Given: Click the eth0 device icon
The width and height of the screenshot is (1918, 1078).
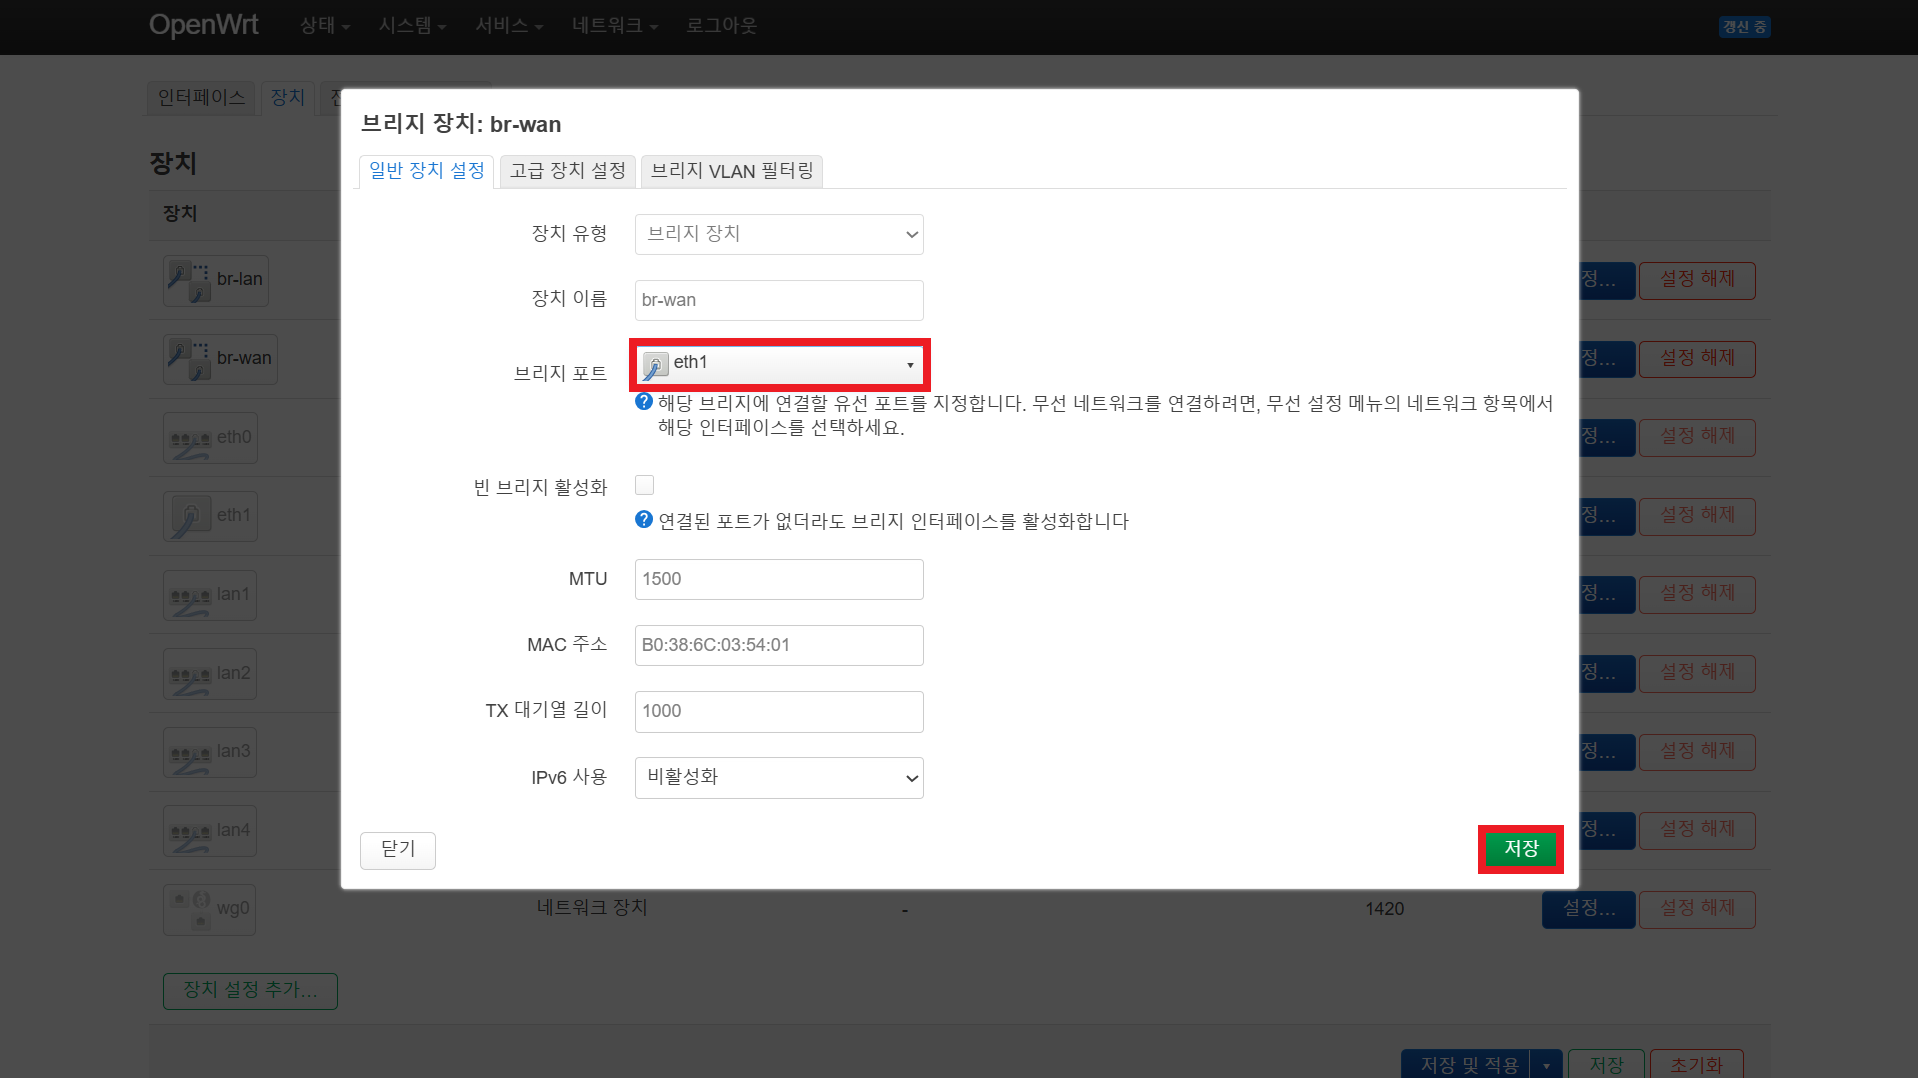Looking at the screenshot, I should 189,438.
